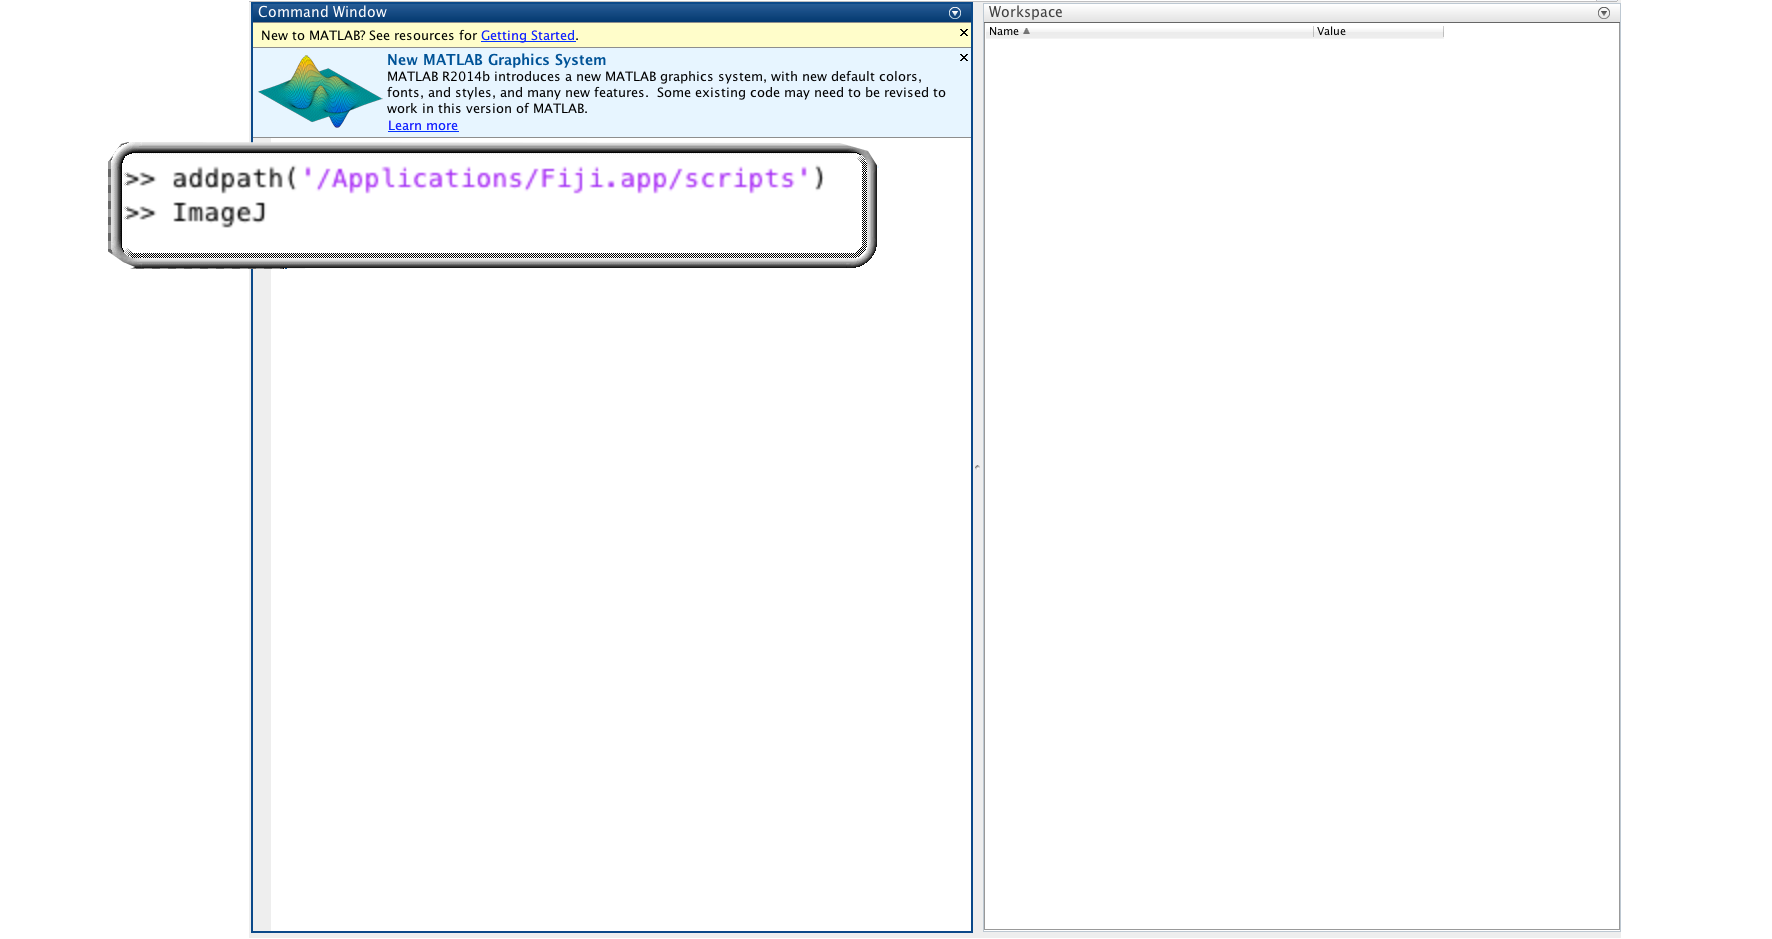Close the yellow Getting Started banner
Screen dimensions: 1772x939
(964, 33)
